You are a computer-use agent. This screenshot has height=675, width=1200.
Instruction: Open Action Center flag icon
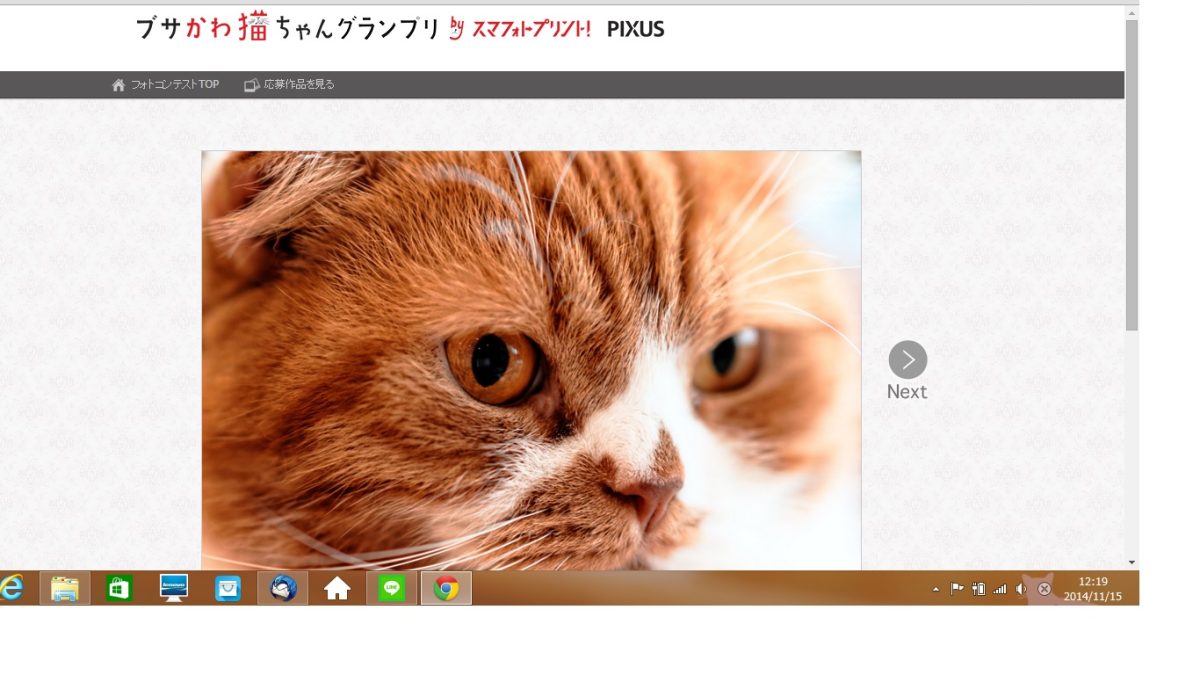point(957,589)
